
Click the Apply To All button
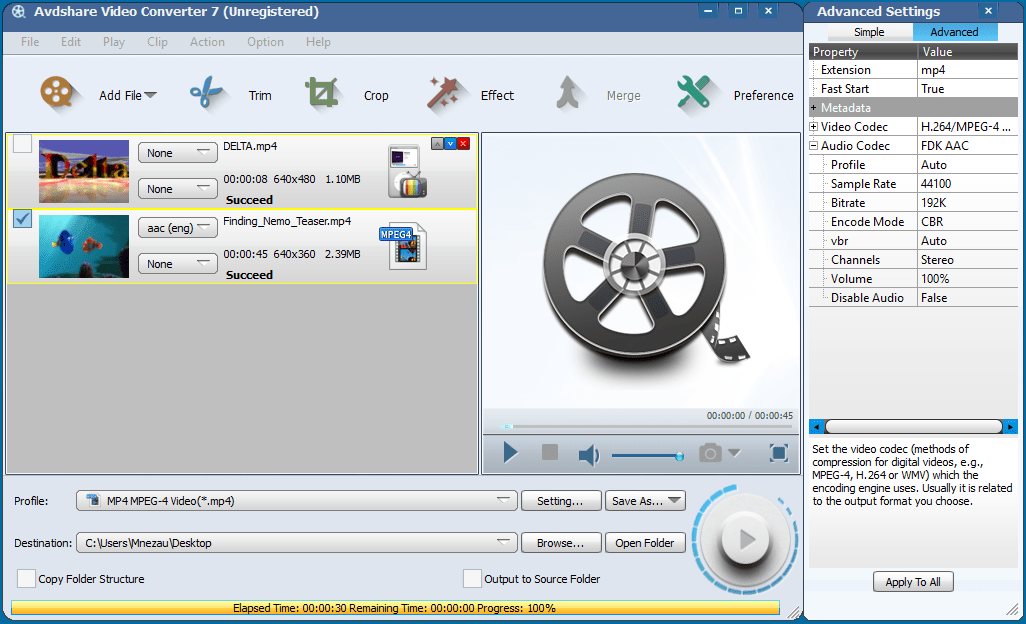(912, 581)
